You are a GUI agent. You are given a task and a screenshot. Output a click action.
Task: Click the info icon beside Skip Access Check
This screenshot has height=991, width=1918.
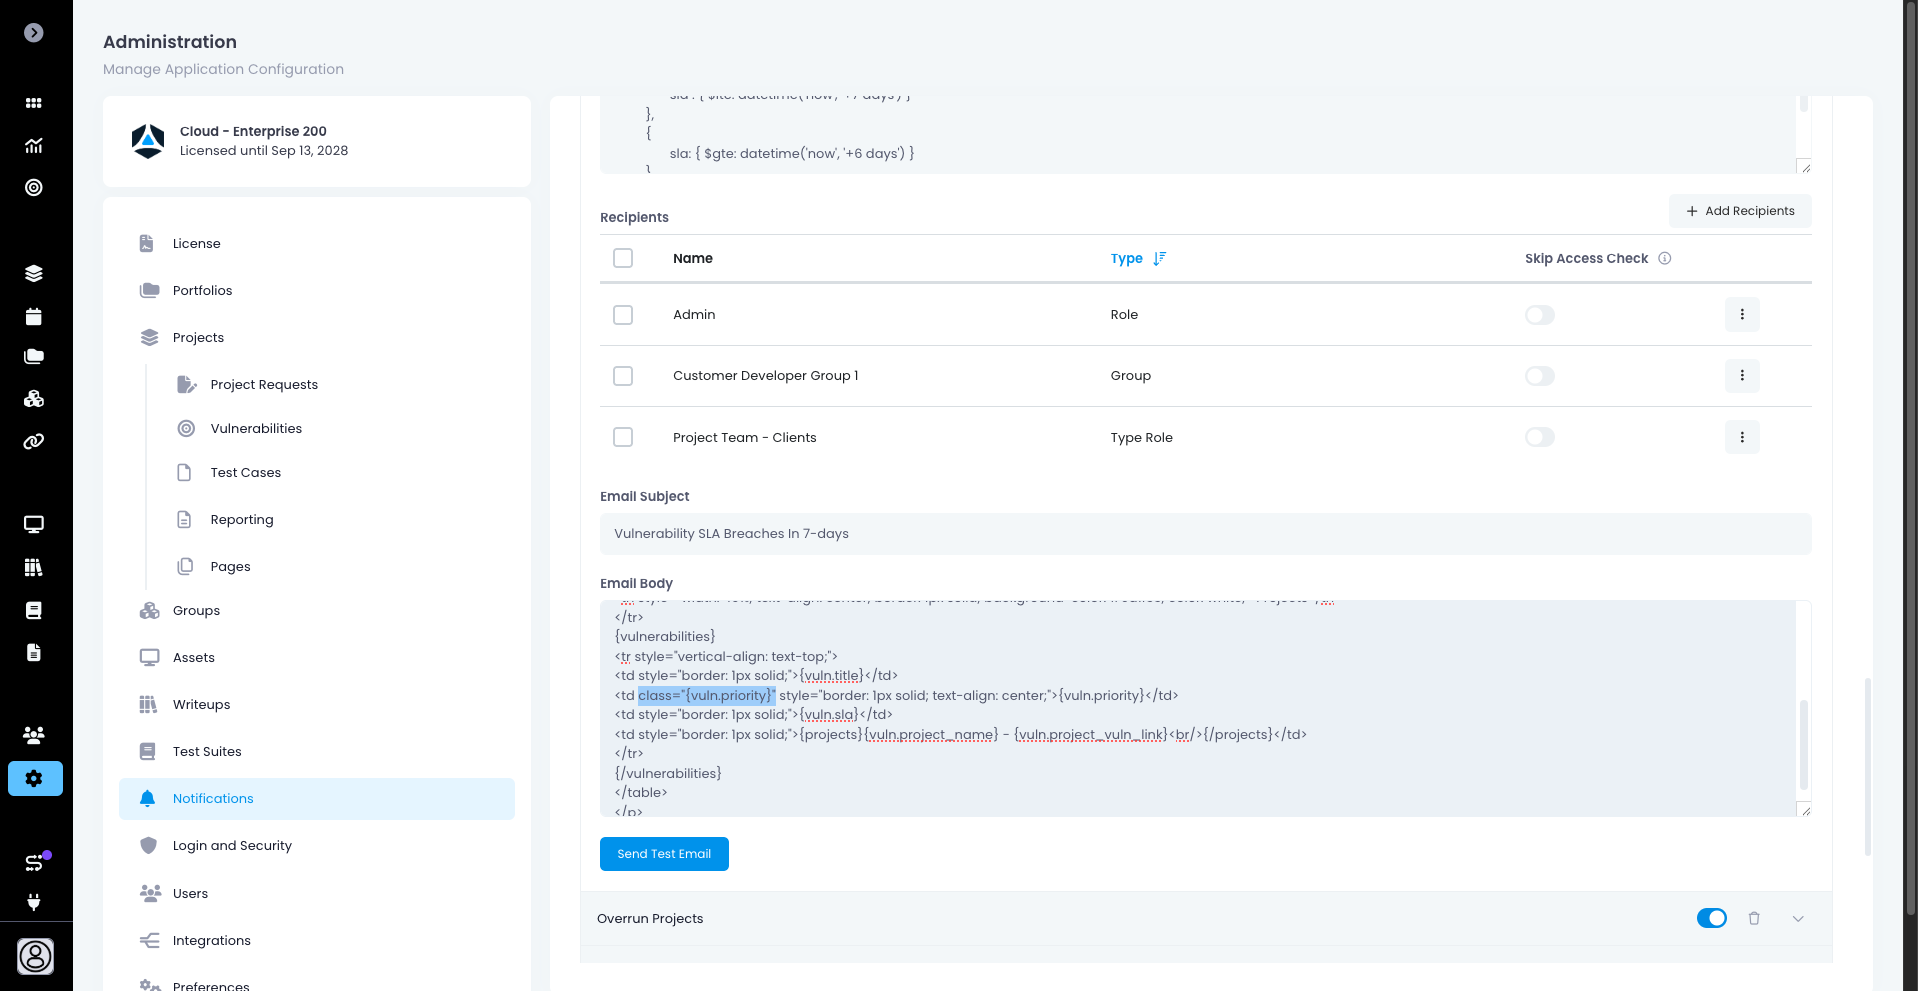[1665, 258]
